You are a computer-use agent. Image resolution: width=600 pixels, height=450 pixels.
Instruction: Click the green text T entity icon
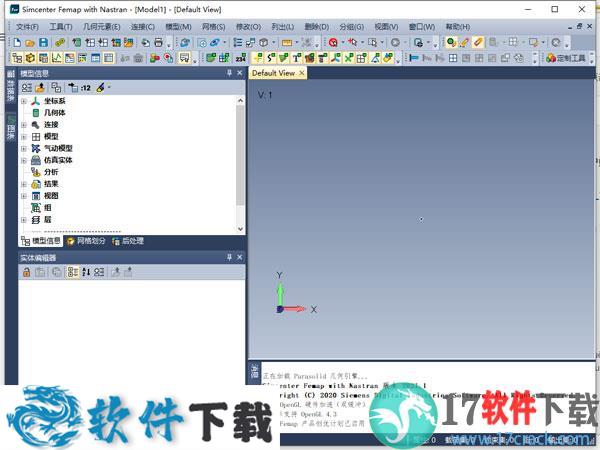[297, 58]
